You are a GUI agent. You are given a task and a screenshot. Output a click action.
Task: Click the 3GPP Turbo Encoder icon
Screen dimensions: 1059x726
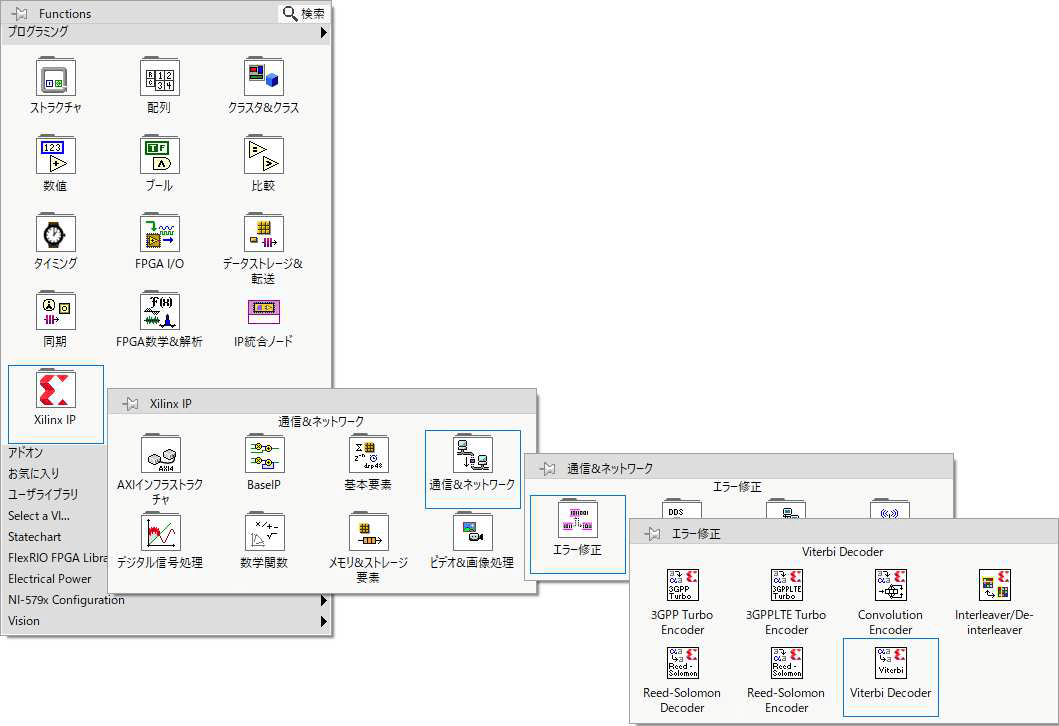point(681,585)
